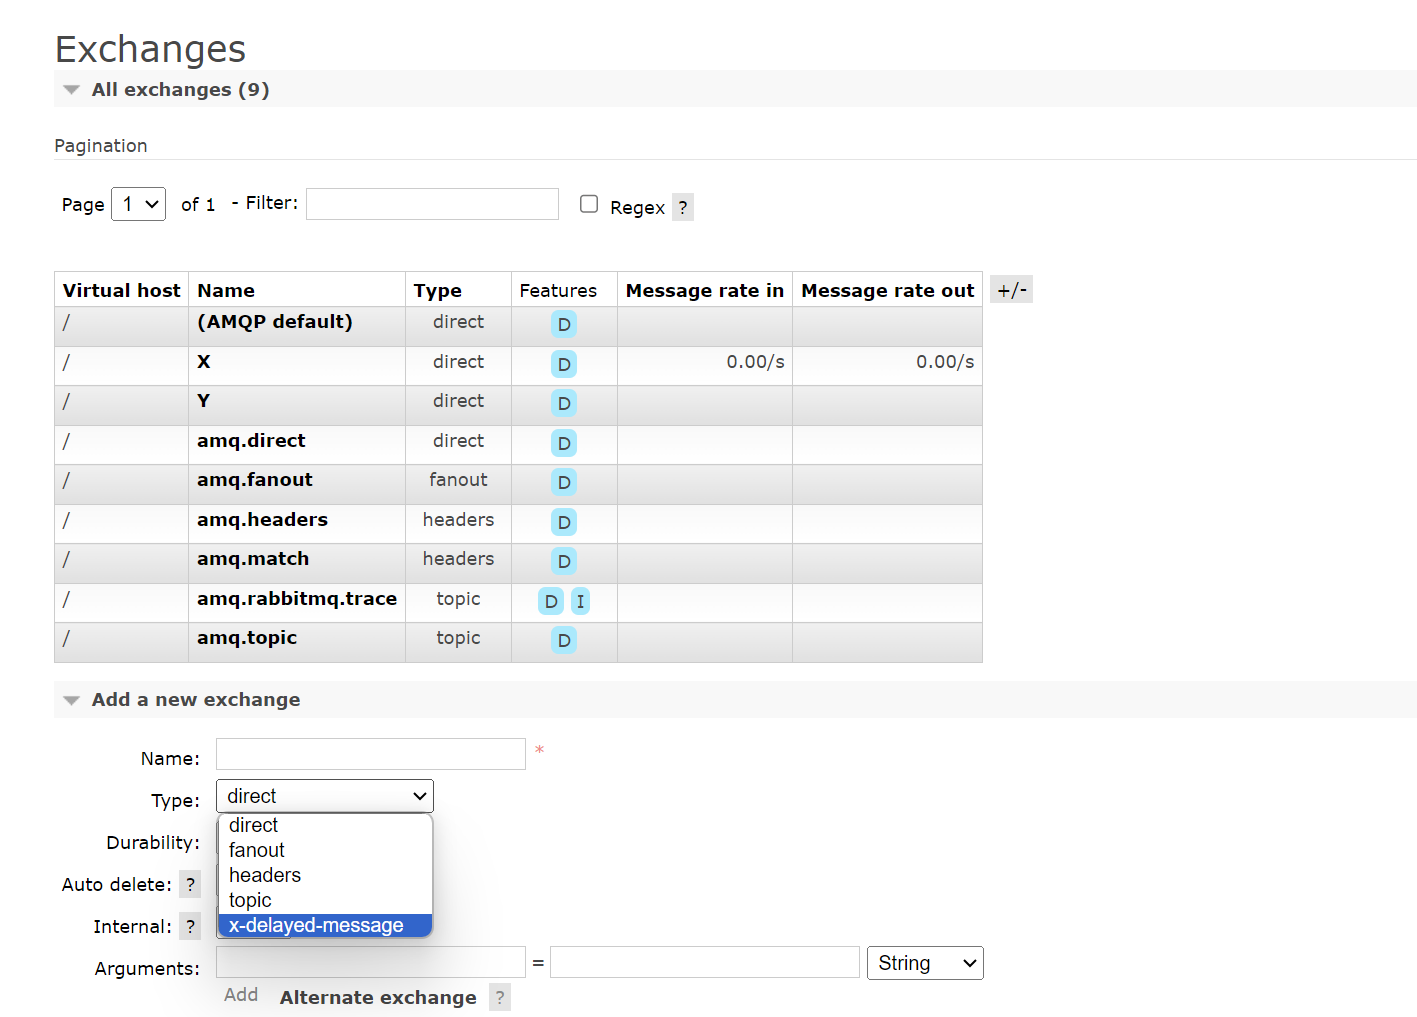
Task: Click the D badge in amq.topic row
Action: pyautogui.click(x=564, y=640)
